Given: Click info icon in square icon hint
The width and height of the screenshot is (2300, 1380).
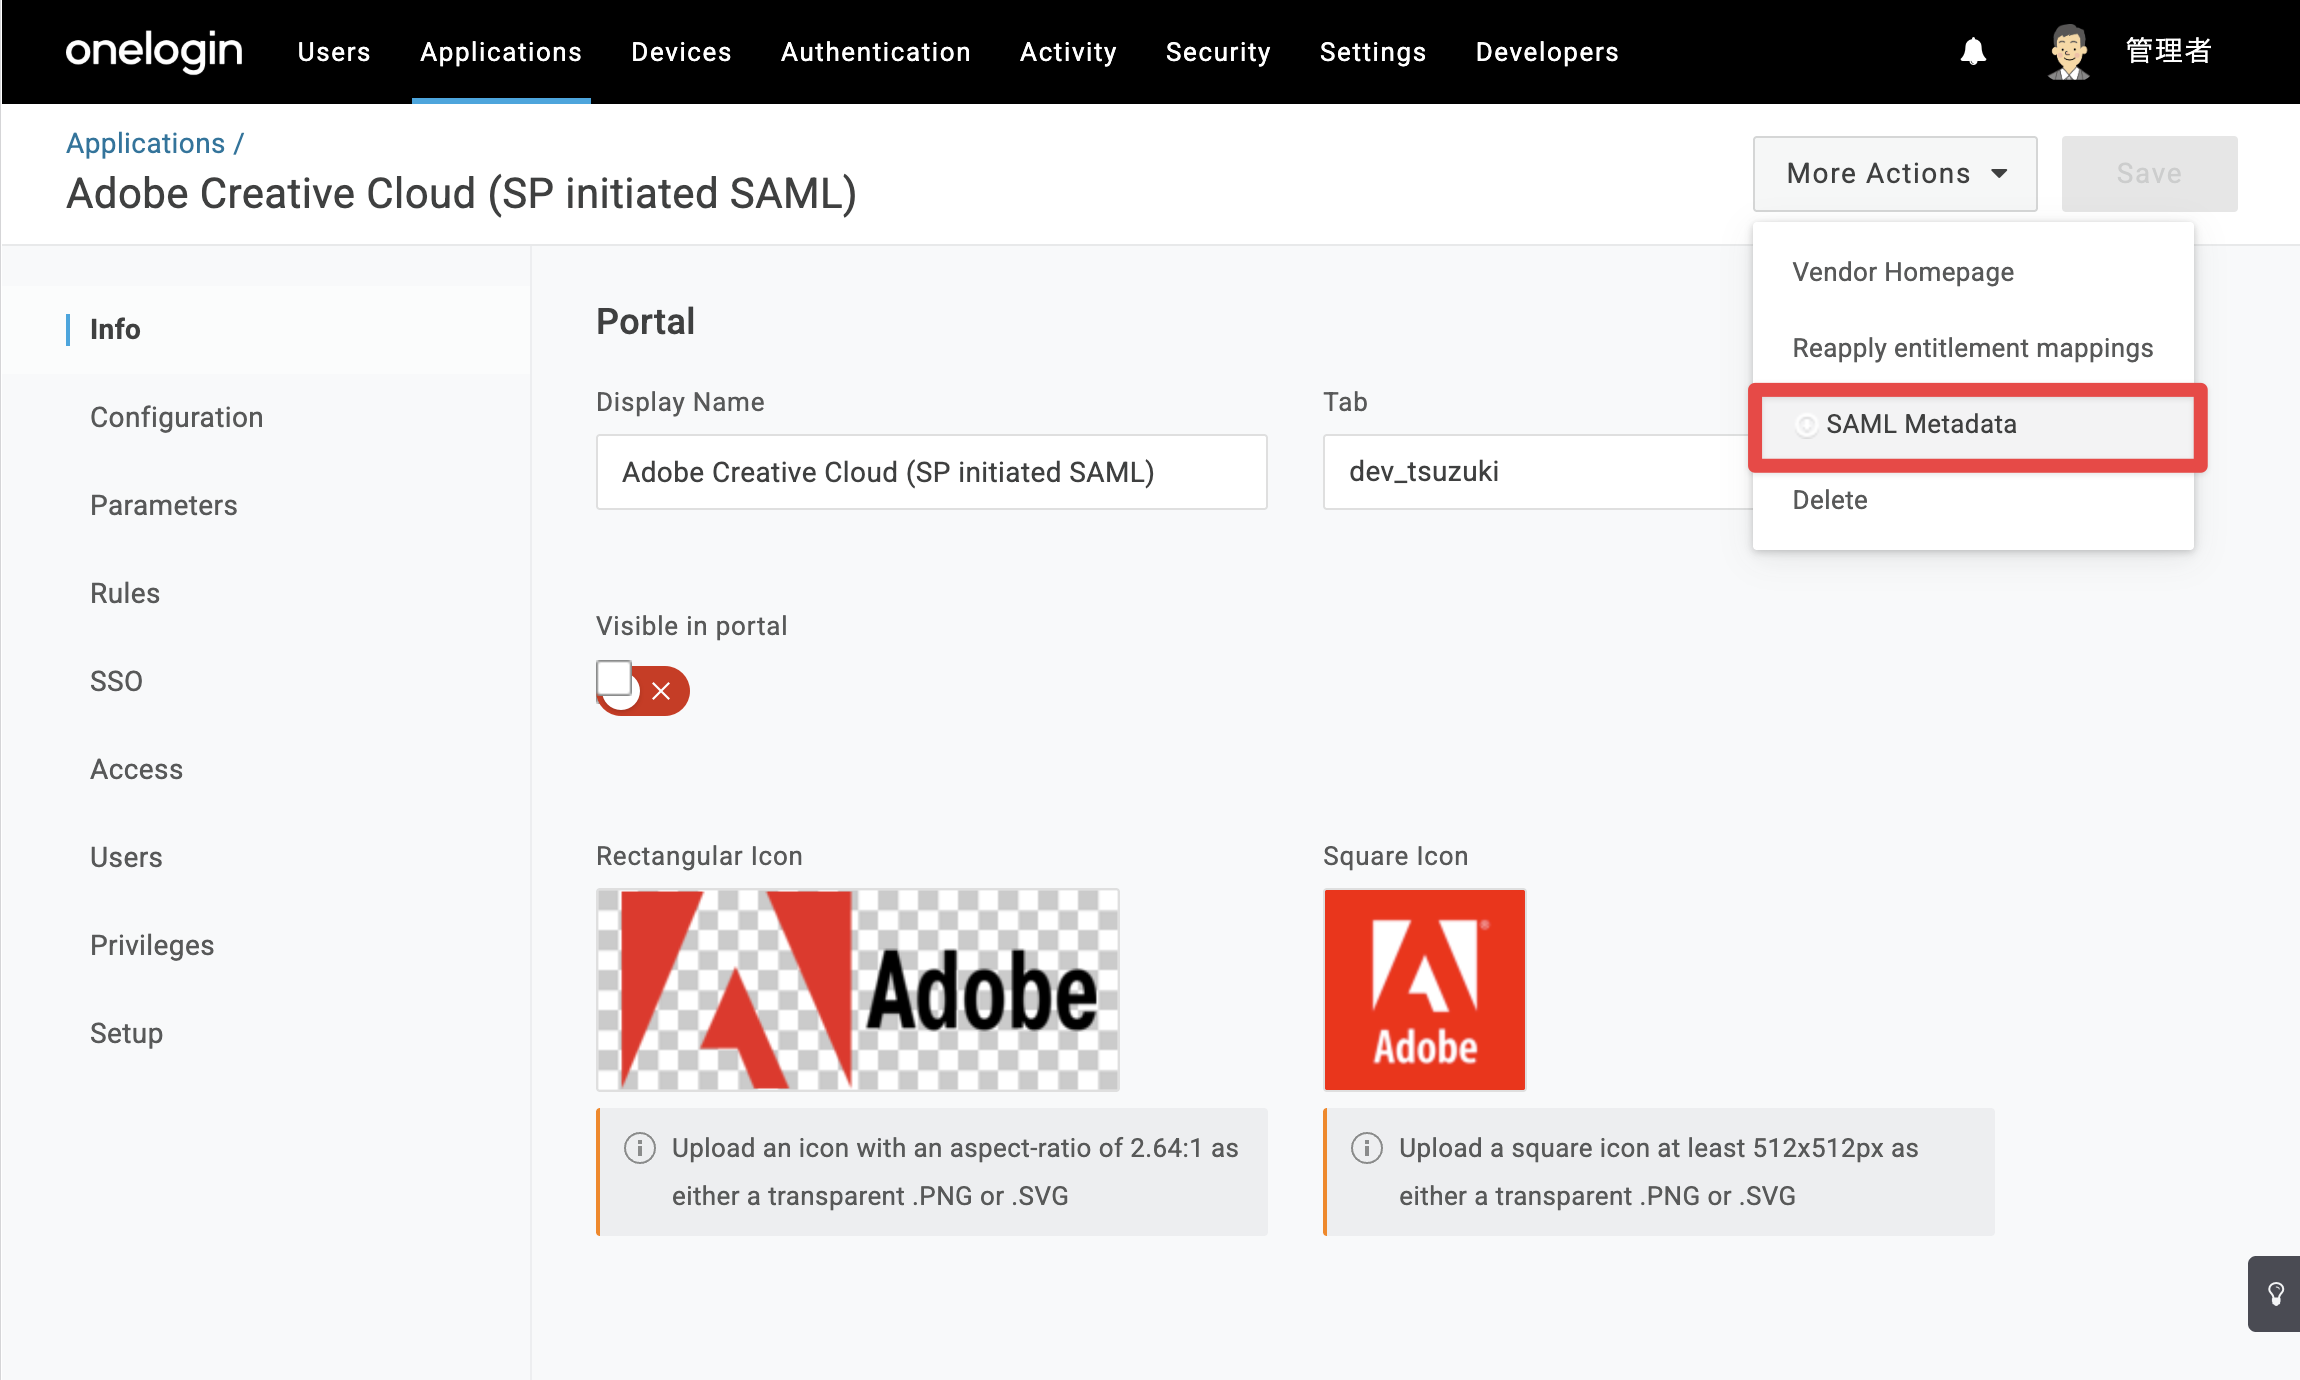Looking at the screenshot, I should [x=1367, y=1148].
